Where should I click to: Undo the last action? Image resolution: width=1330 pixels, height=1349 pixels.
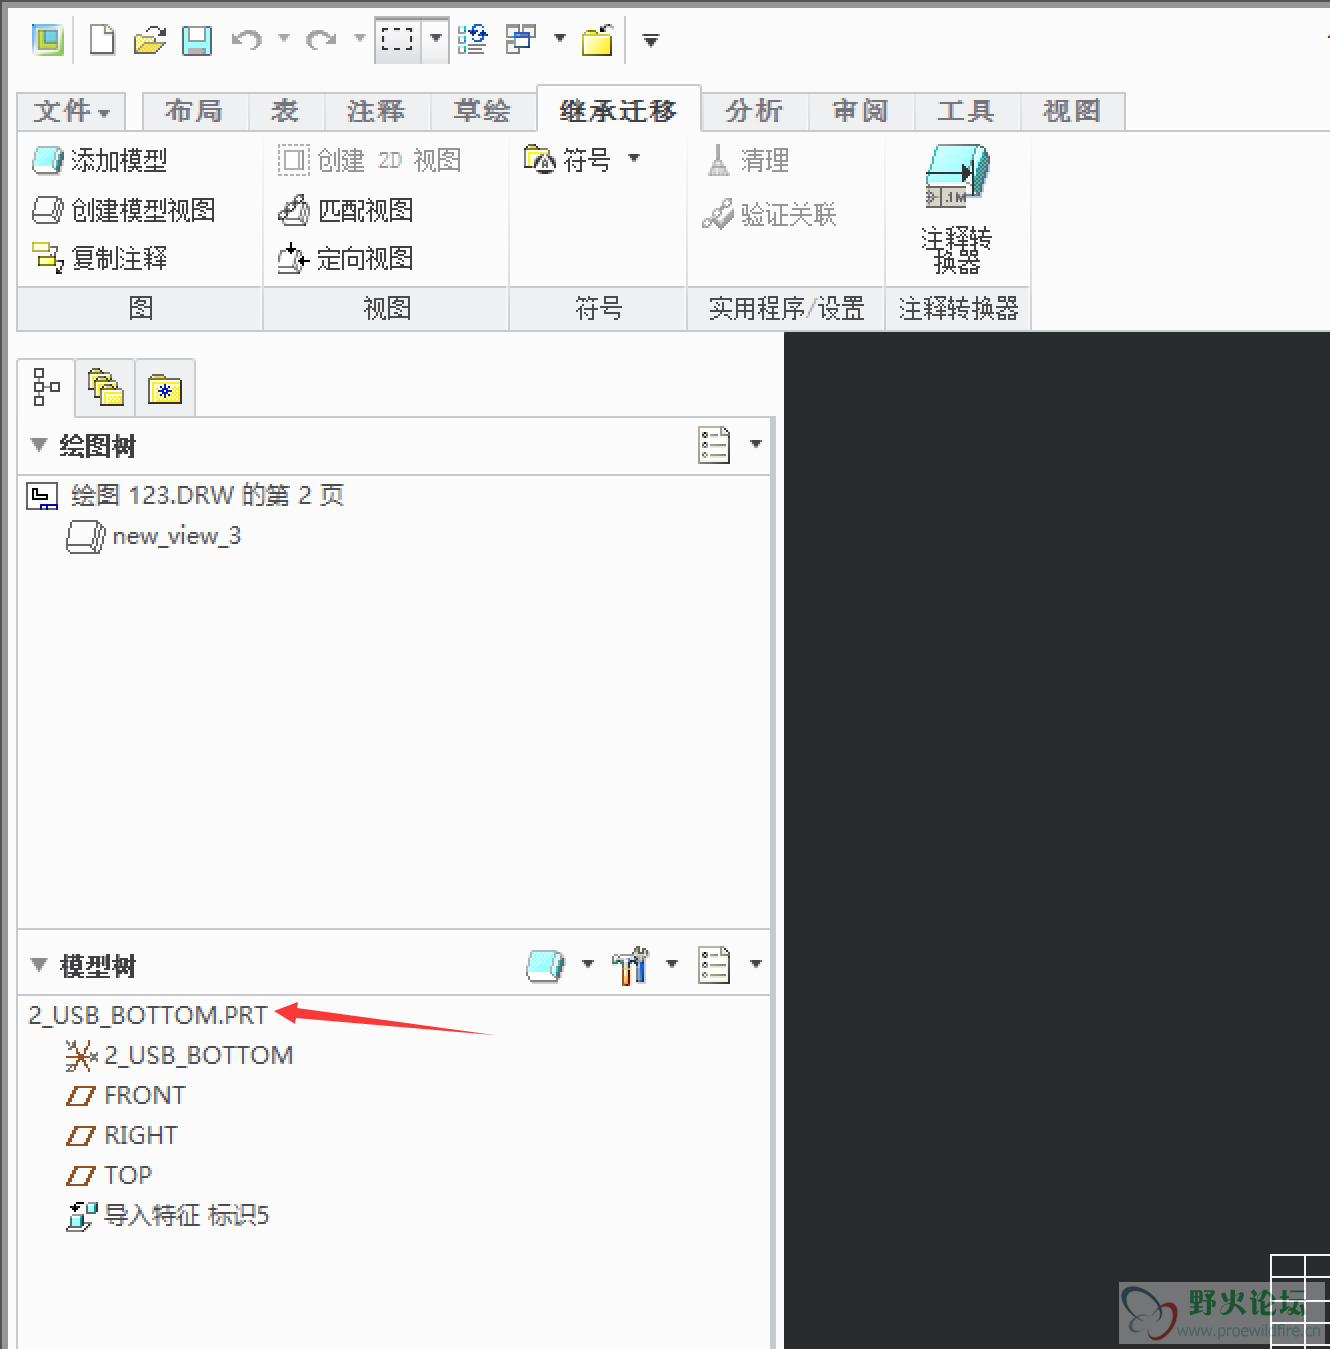click(246, 40)
